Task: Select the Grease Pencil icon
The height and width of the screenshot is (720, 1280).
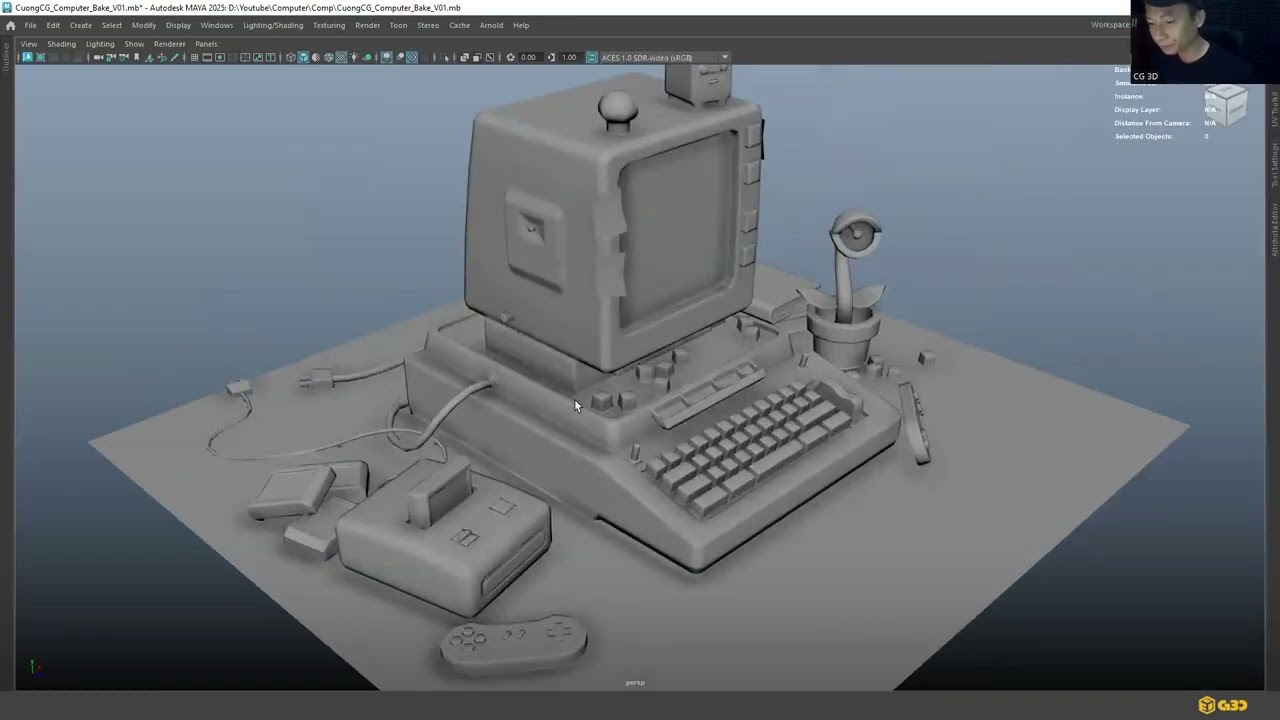Action: pos(174,57)
